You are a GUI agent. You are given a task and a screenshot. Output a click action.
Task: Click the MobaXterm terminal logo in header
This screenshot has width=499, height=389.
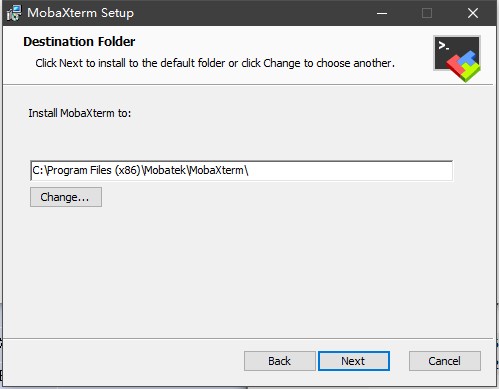point(457,59)
